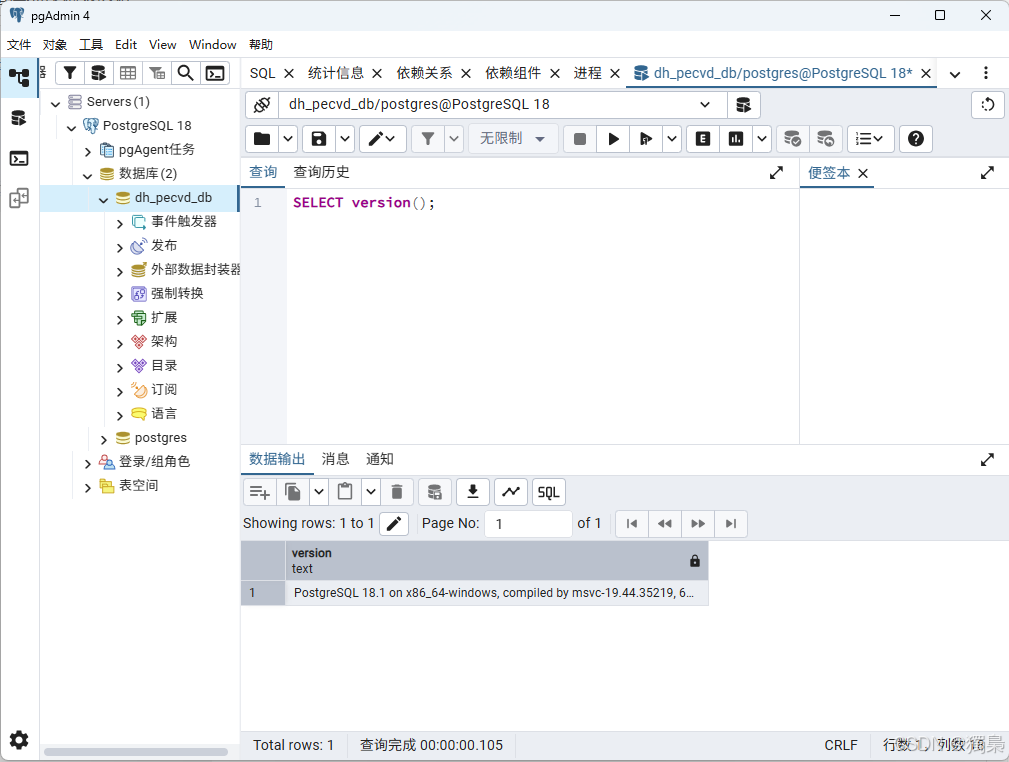Open filter options dropdown arrow
1009x762 pixels.
[x=454, y=138]
